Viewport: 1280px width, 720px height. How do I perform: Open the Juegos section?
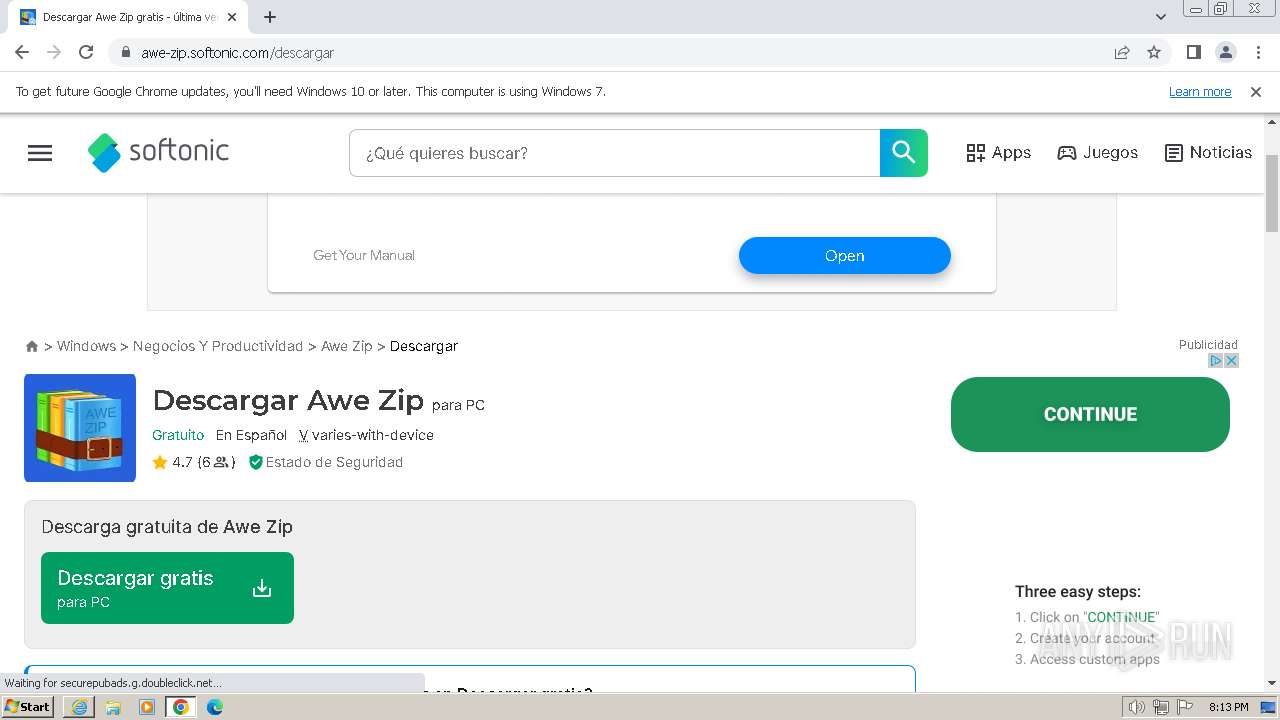(1097, 153)
